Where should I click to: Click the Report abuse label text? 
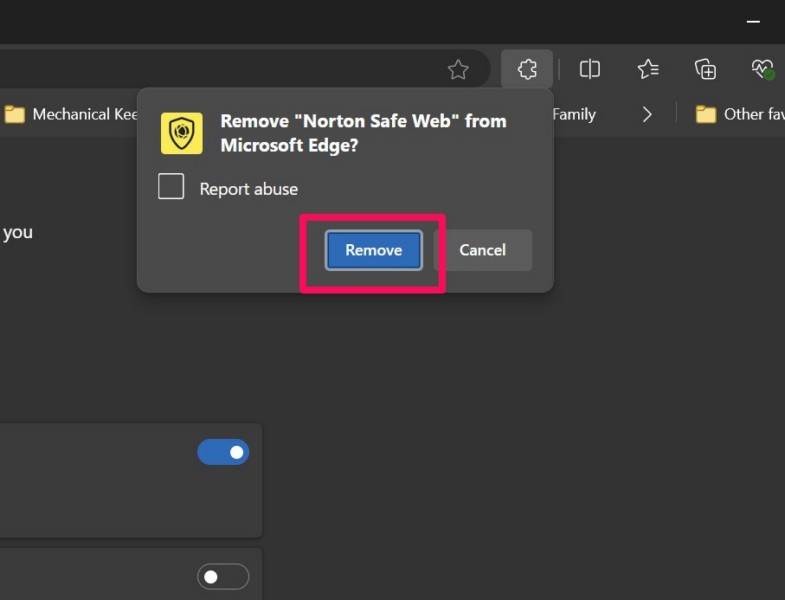[248, 189]
